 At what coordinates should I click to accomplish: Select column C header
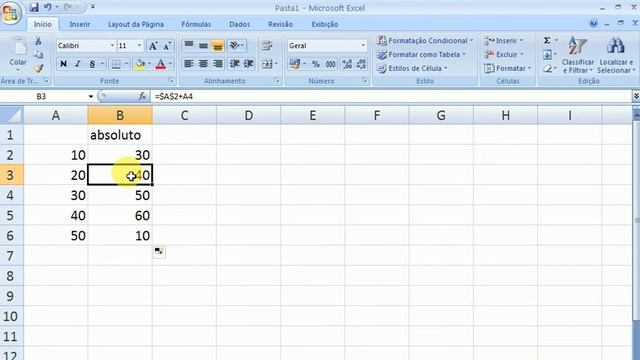(184, 116)
